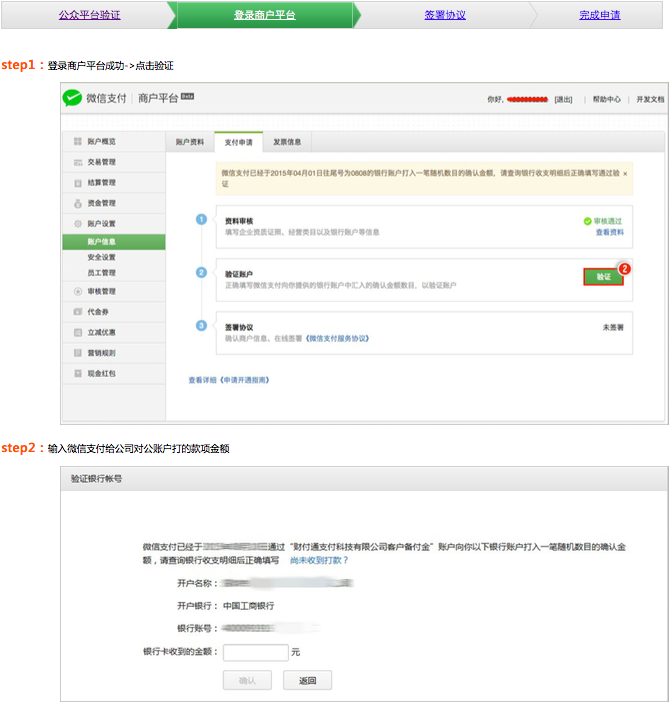
Task: Go to the 签署协议 step
Action: [x=445, y=15]
